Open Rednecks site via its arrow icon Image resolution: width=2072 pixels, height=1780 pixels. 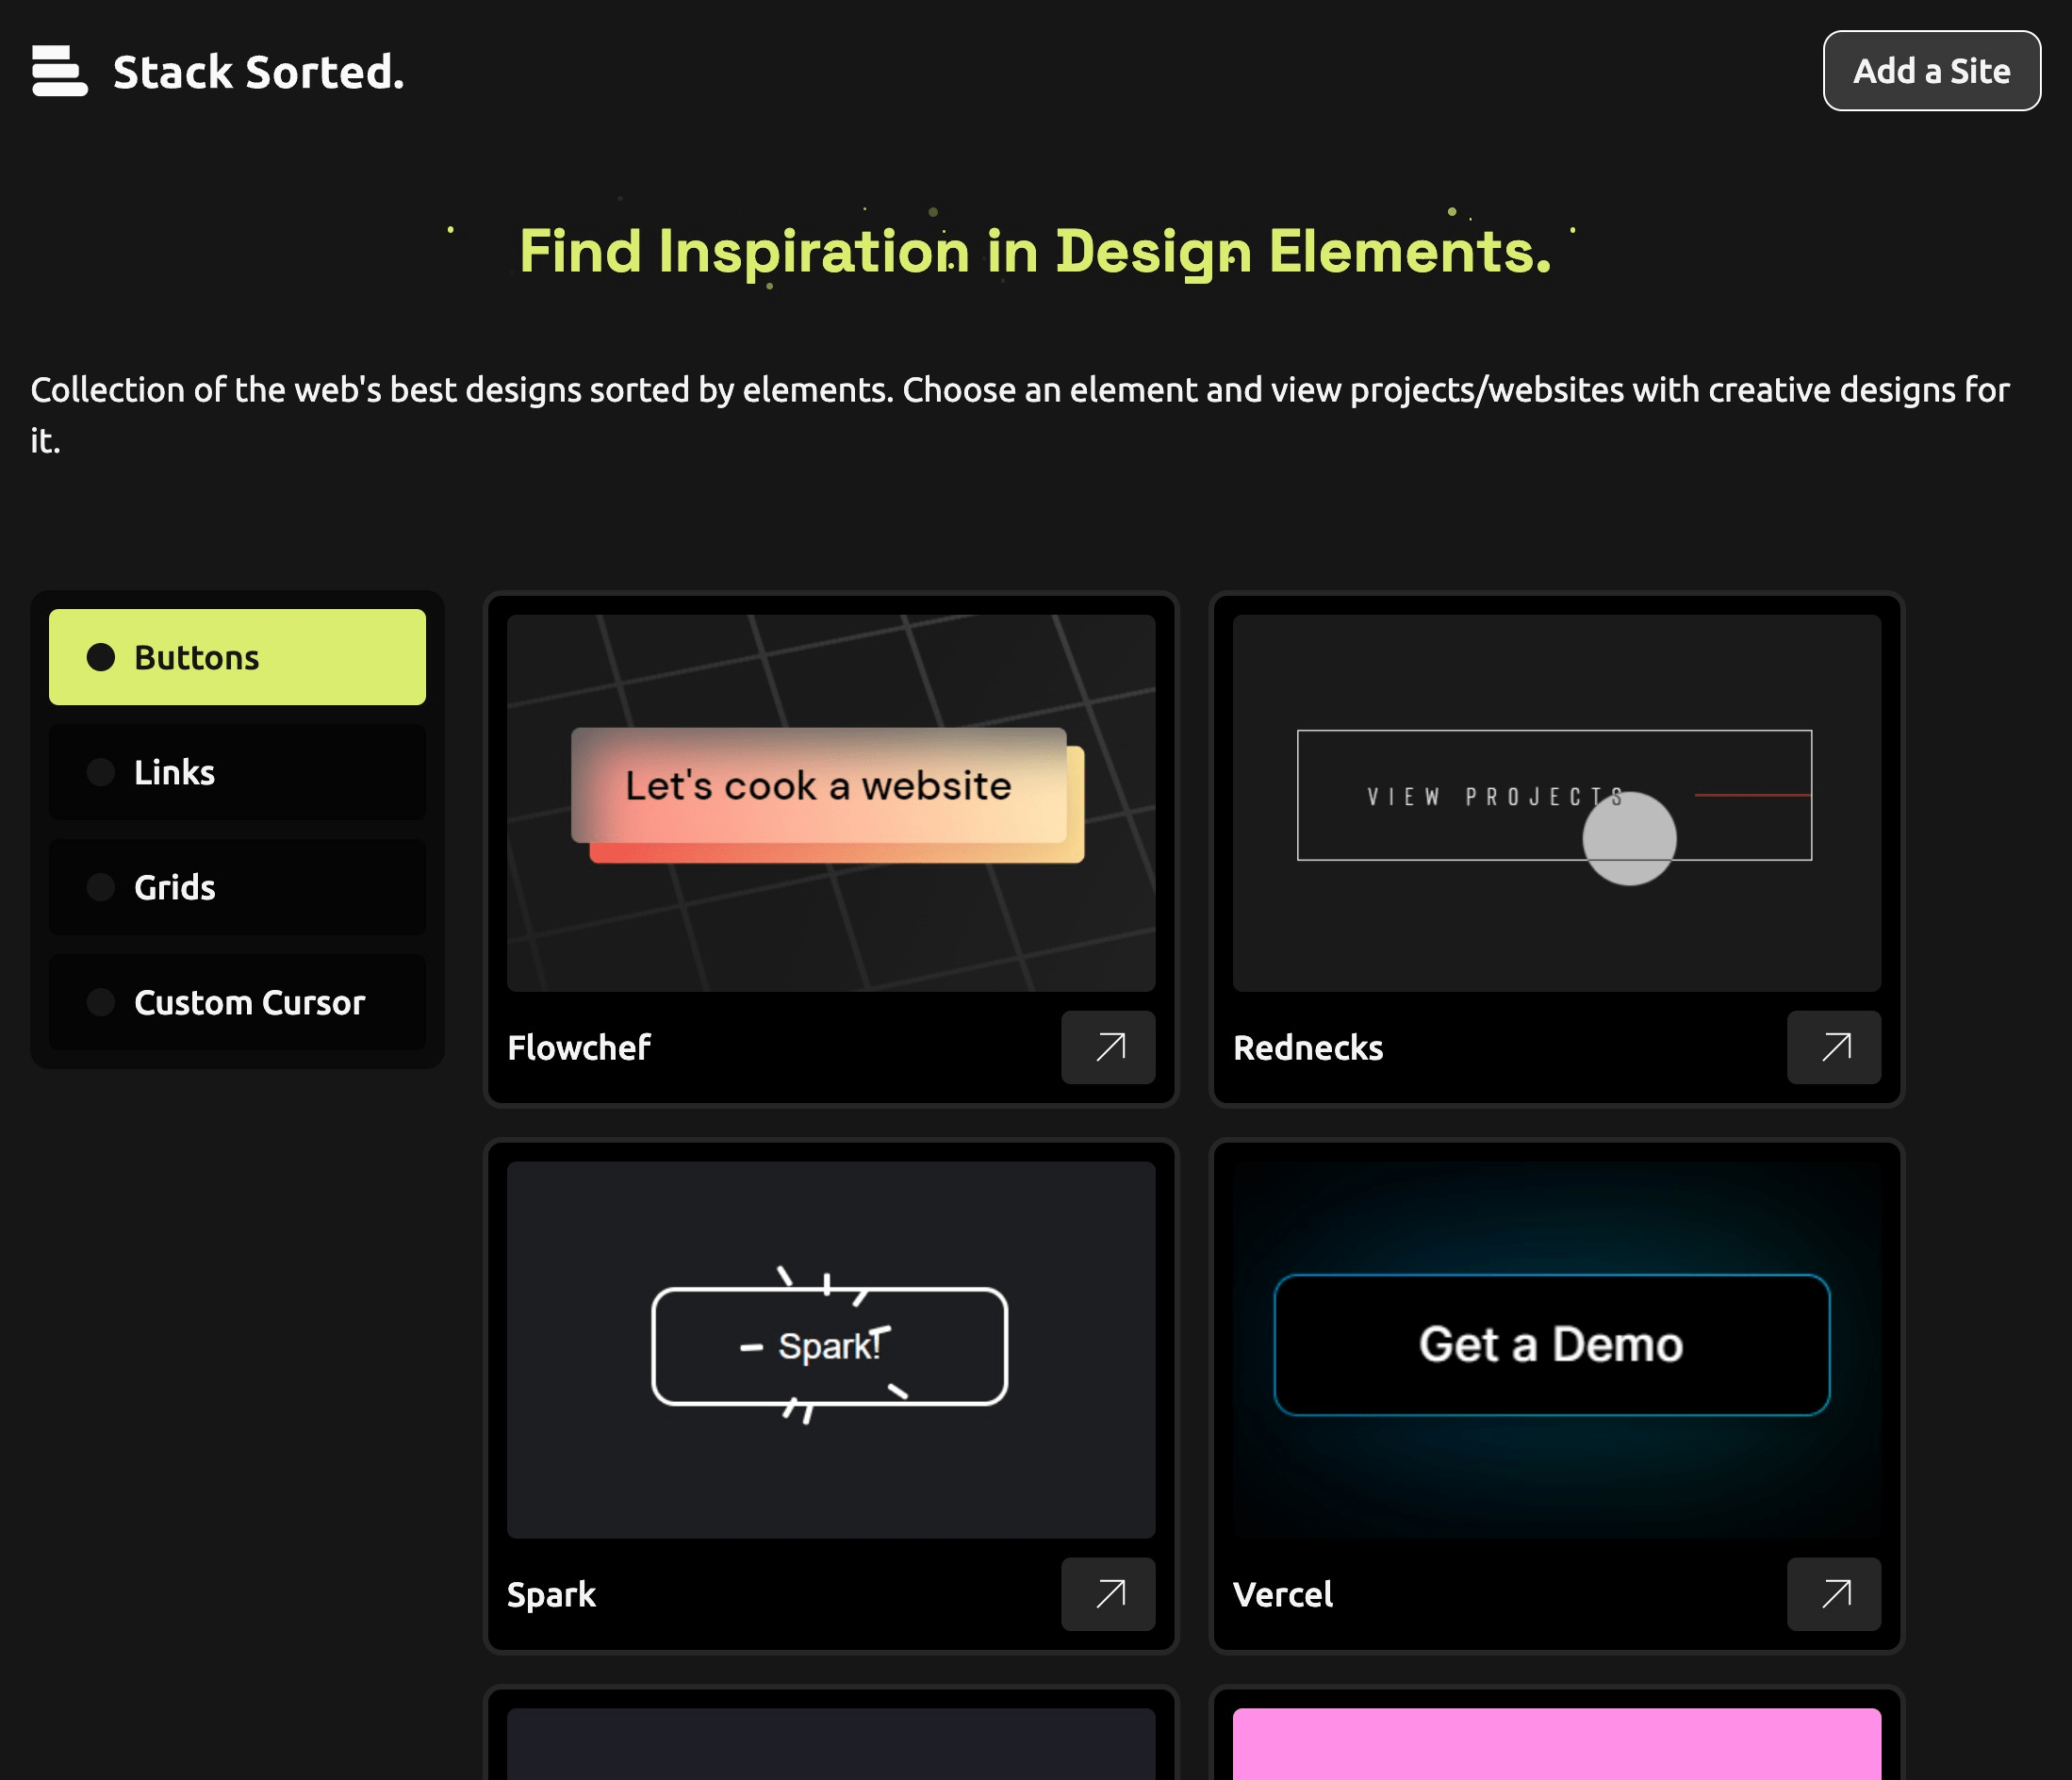(1834, 1047)
